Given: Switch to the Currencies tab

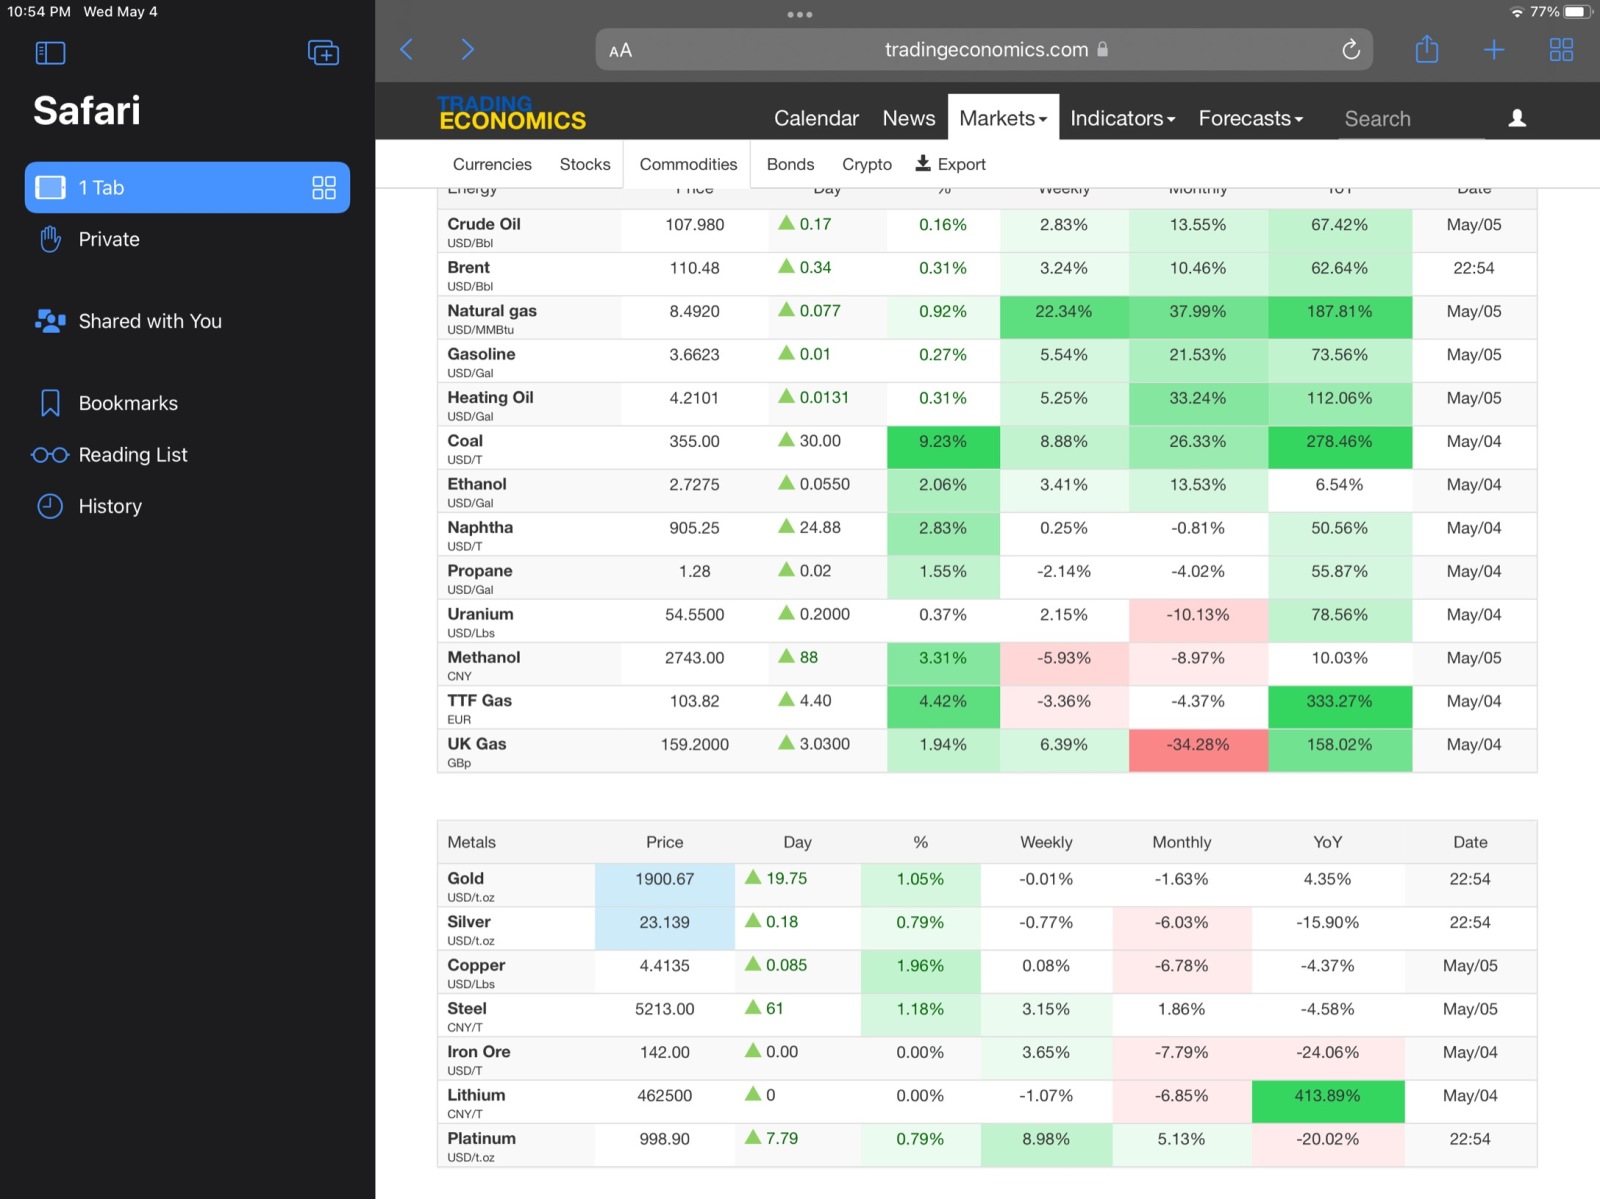Looking at the screenshot, I should [492, 164].
